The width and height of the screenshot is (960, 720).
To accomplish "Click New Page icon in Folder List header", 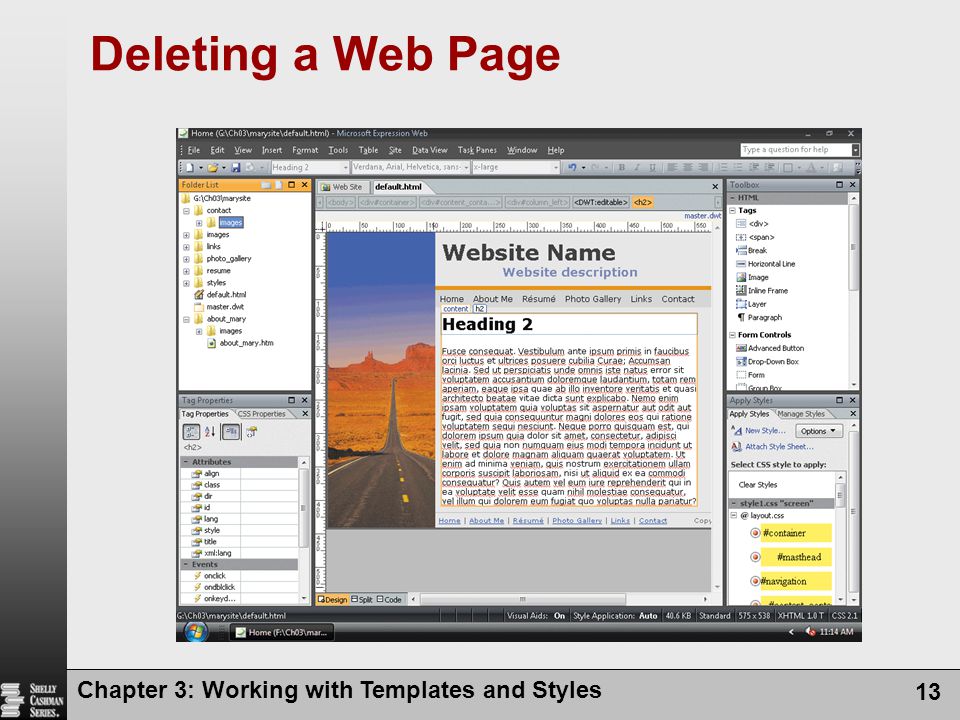I will click(279, 185).
